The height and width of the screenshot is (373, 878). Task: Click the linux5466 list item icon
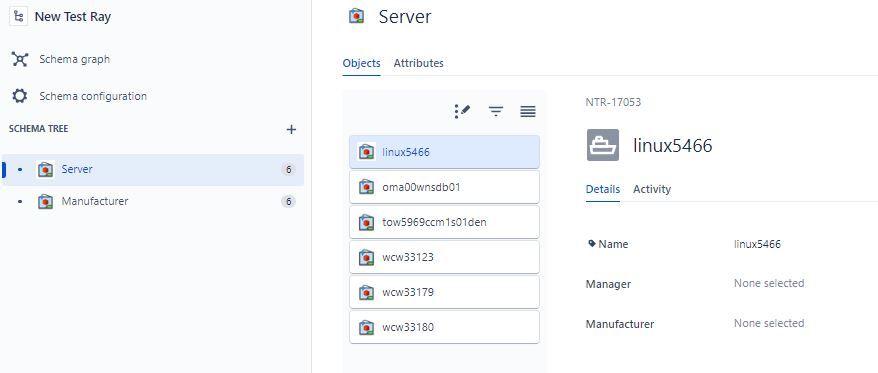(x=366, y=152)
